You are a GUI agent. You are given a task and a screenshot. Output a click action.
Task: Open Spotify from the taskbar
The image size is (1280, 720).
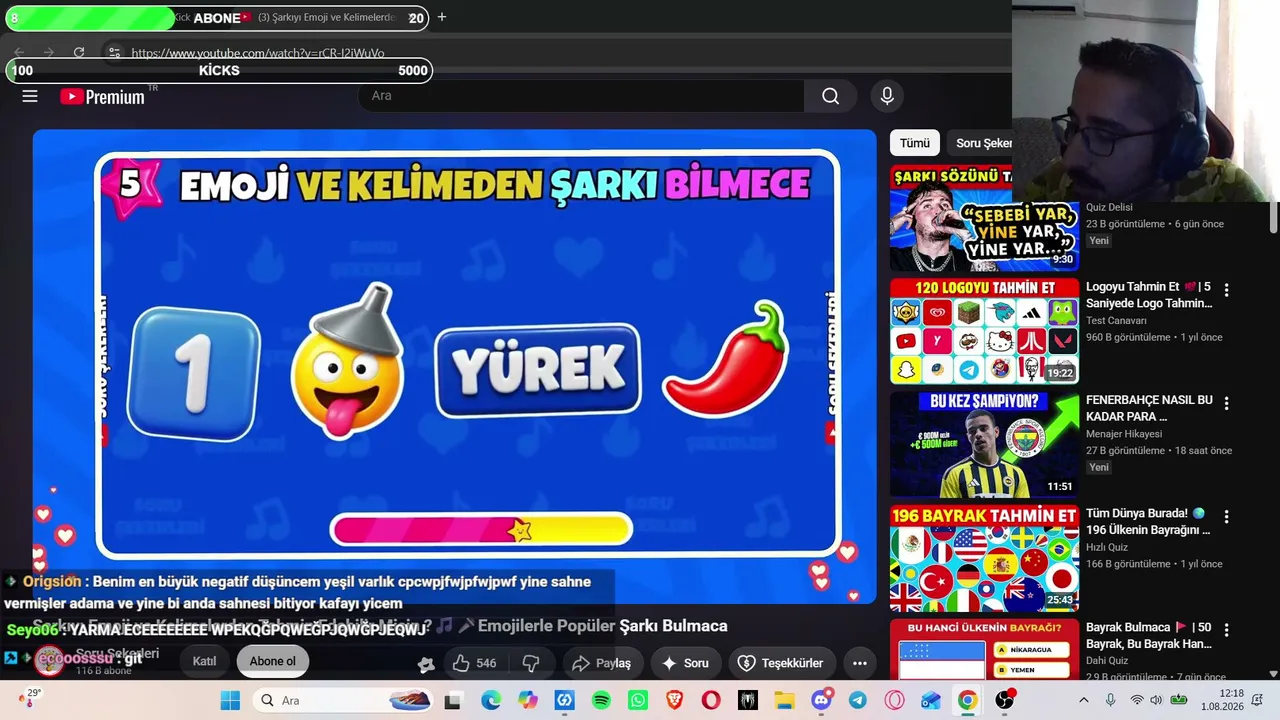[601, 700]
